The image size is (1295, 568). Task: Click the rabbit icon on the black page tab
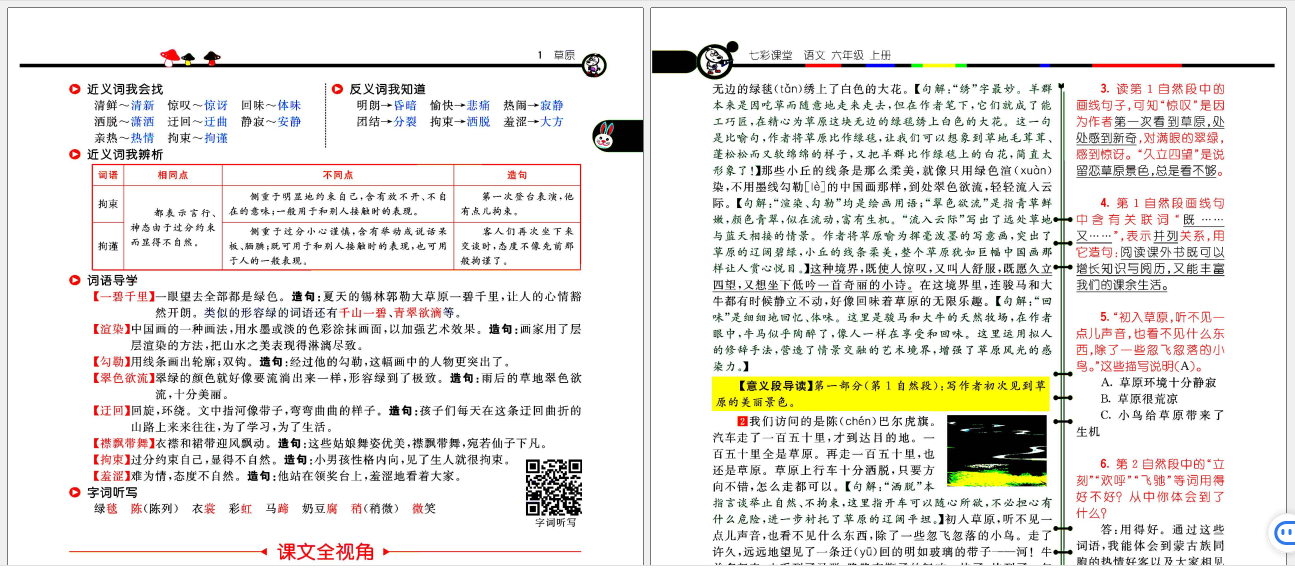604,135
